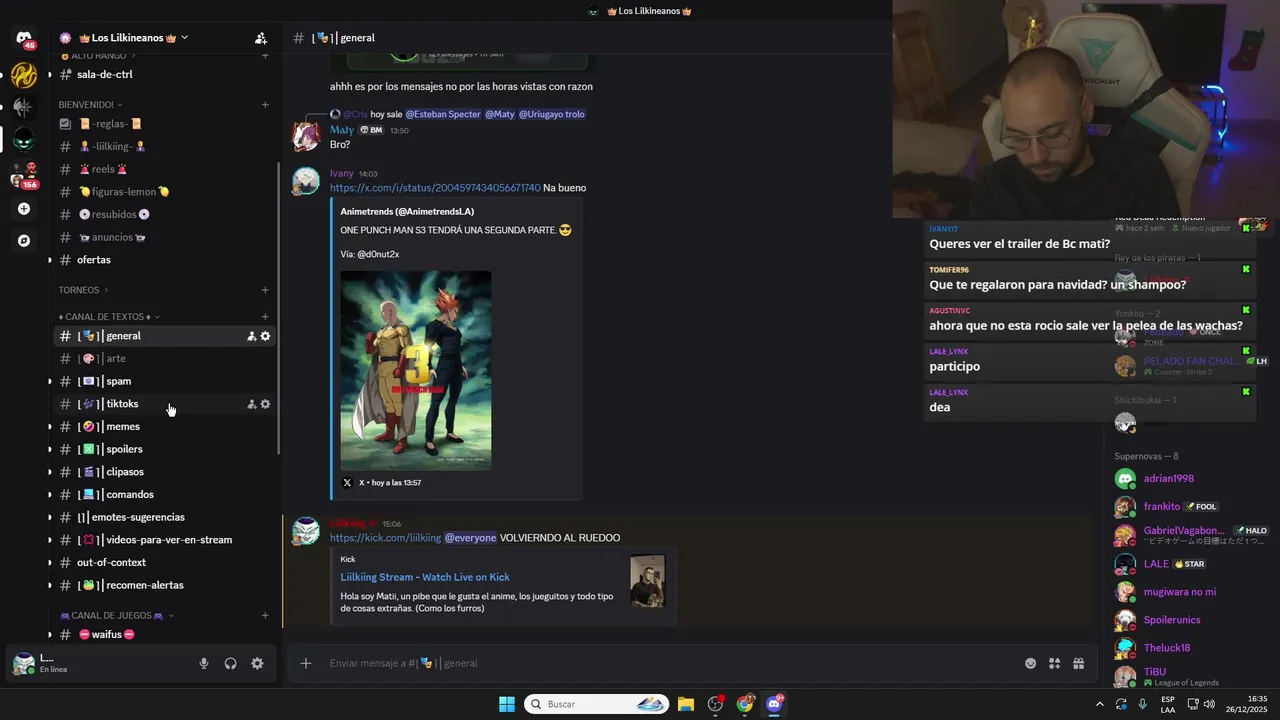The image size is (1280, 720).
Task: Open Liilkiing Stream - Watch Live on Kick
Action: 425,577
